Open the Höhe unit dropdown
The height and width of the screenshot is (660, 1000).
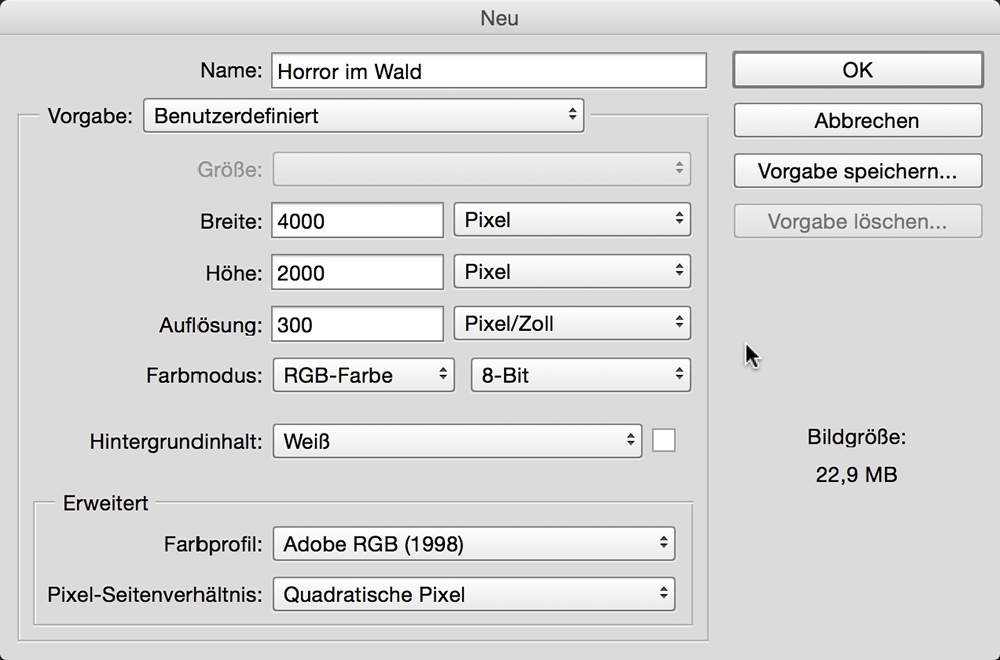pos(572,272)
